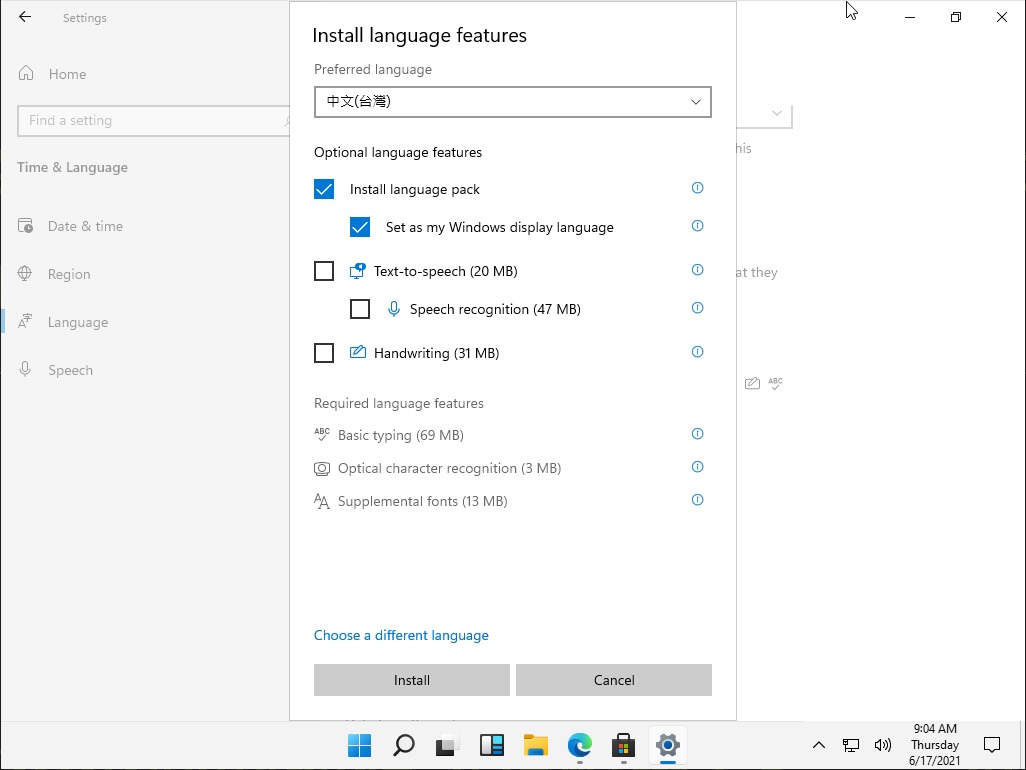Click info icon beside Handwriting option
The height and width of the screenshot is (770, 1026).
pos(698,352)
